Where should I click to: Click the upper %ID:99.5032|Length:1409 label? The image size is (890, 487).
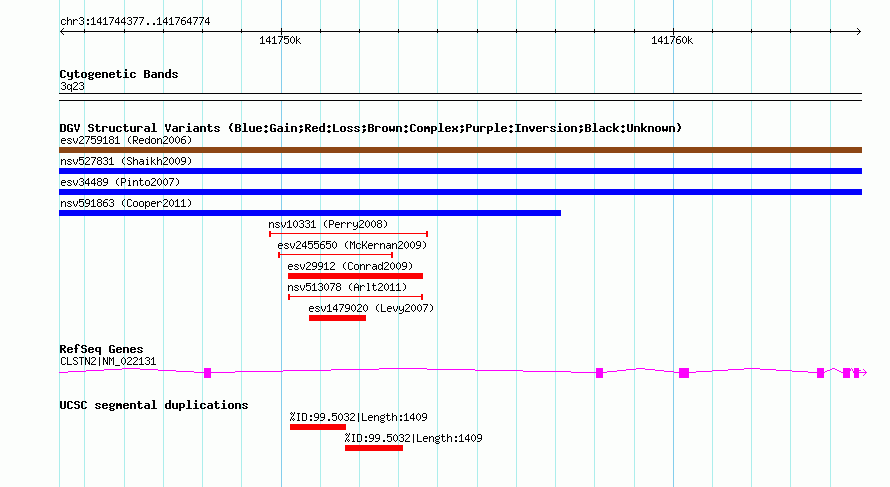(x=358, y=417)
